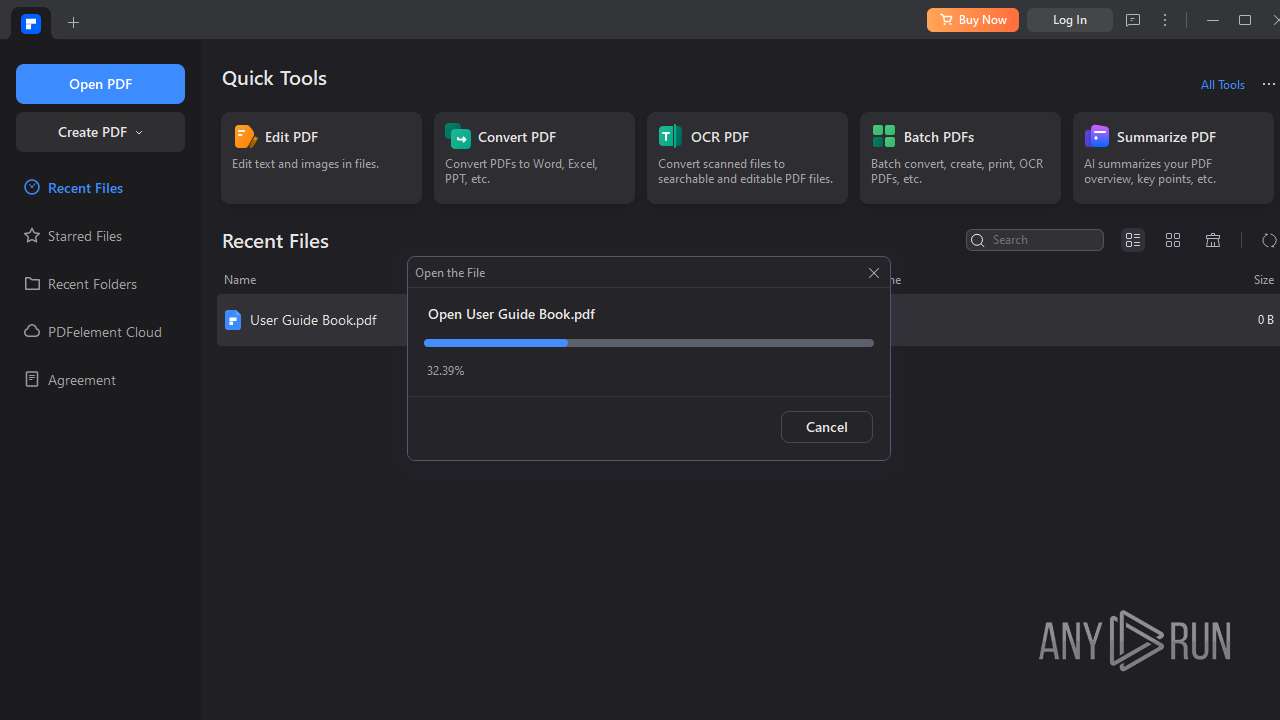Open the All Tools link

pos(1222,85)
